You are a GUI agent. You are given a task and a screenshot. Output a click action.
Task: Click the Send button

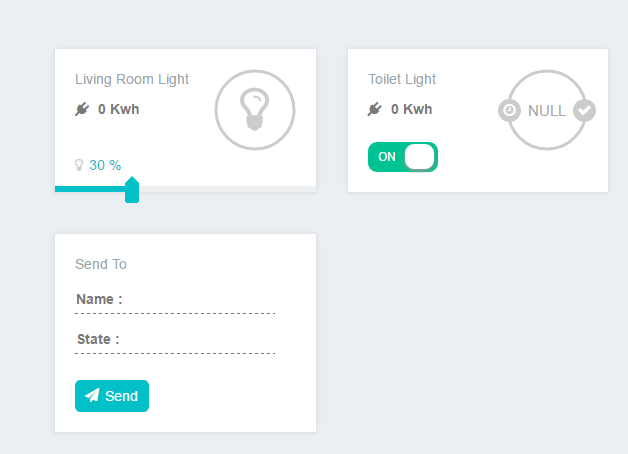pyautogui.click(x=112, y=396)
